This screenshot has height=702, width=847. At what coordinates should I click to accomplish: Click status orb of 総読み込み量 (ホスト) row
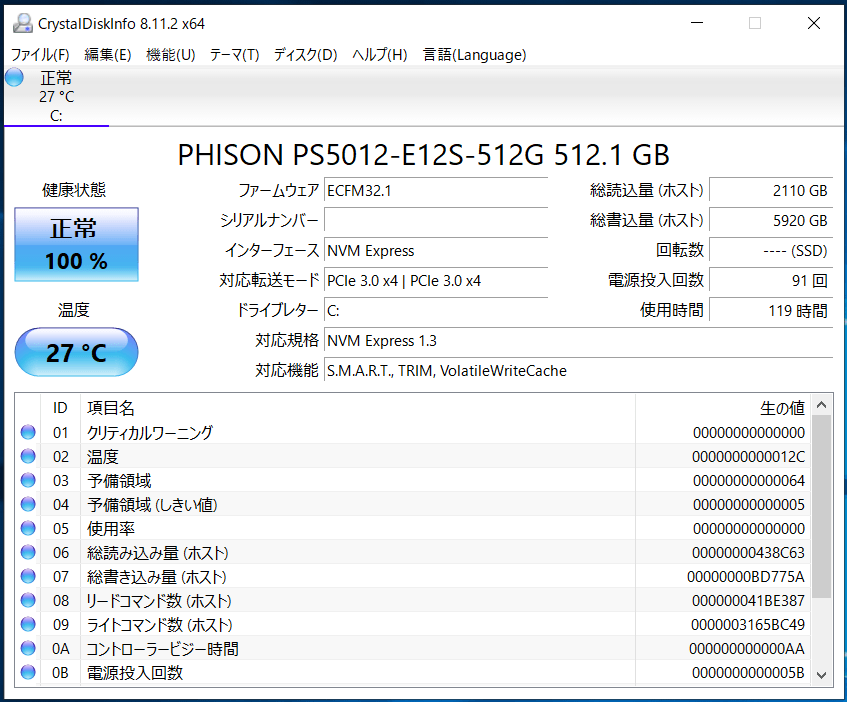(28, 552)
